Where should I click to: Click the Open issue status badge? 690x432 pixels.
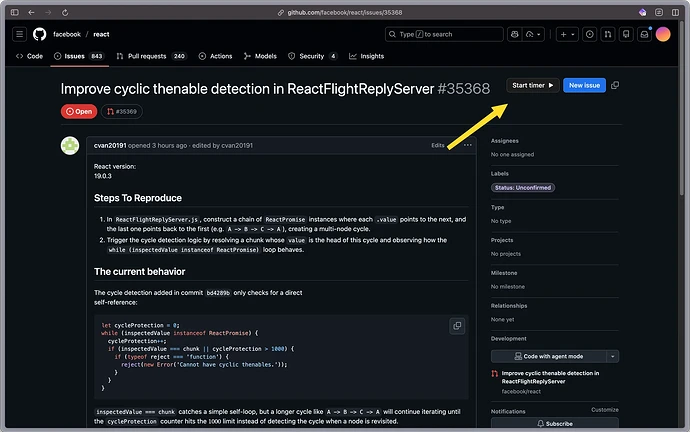click(79, 112)
